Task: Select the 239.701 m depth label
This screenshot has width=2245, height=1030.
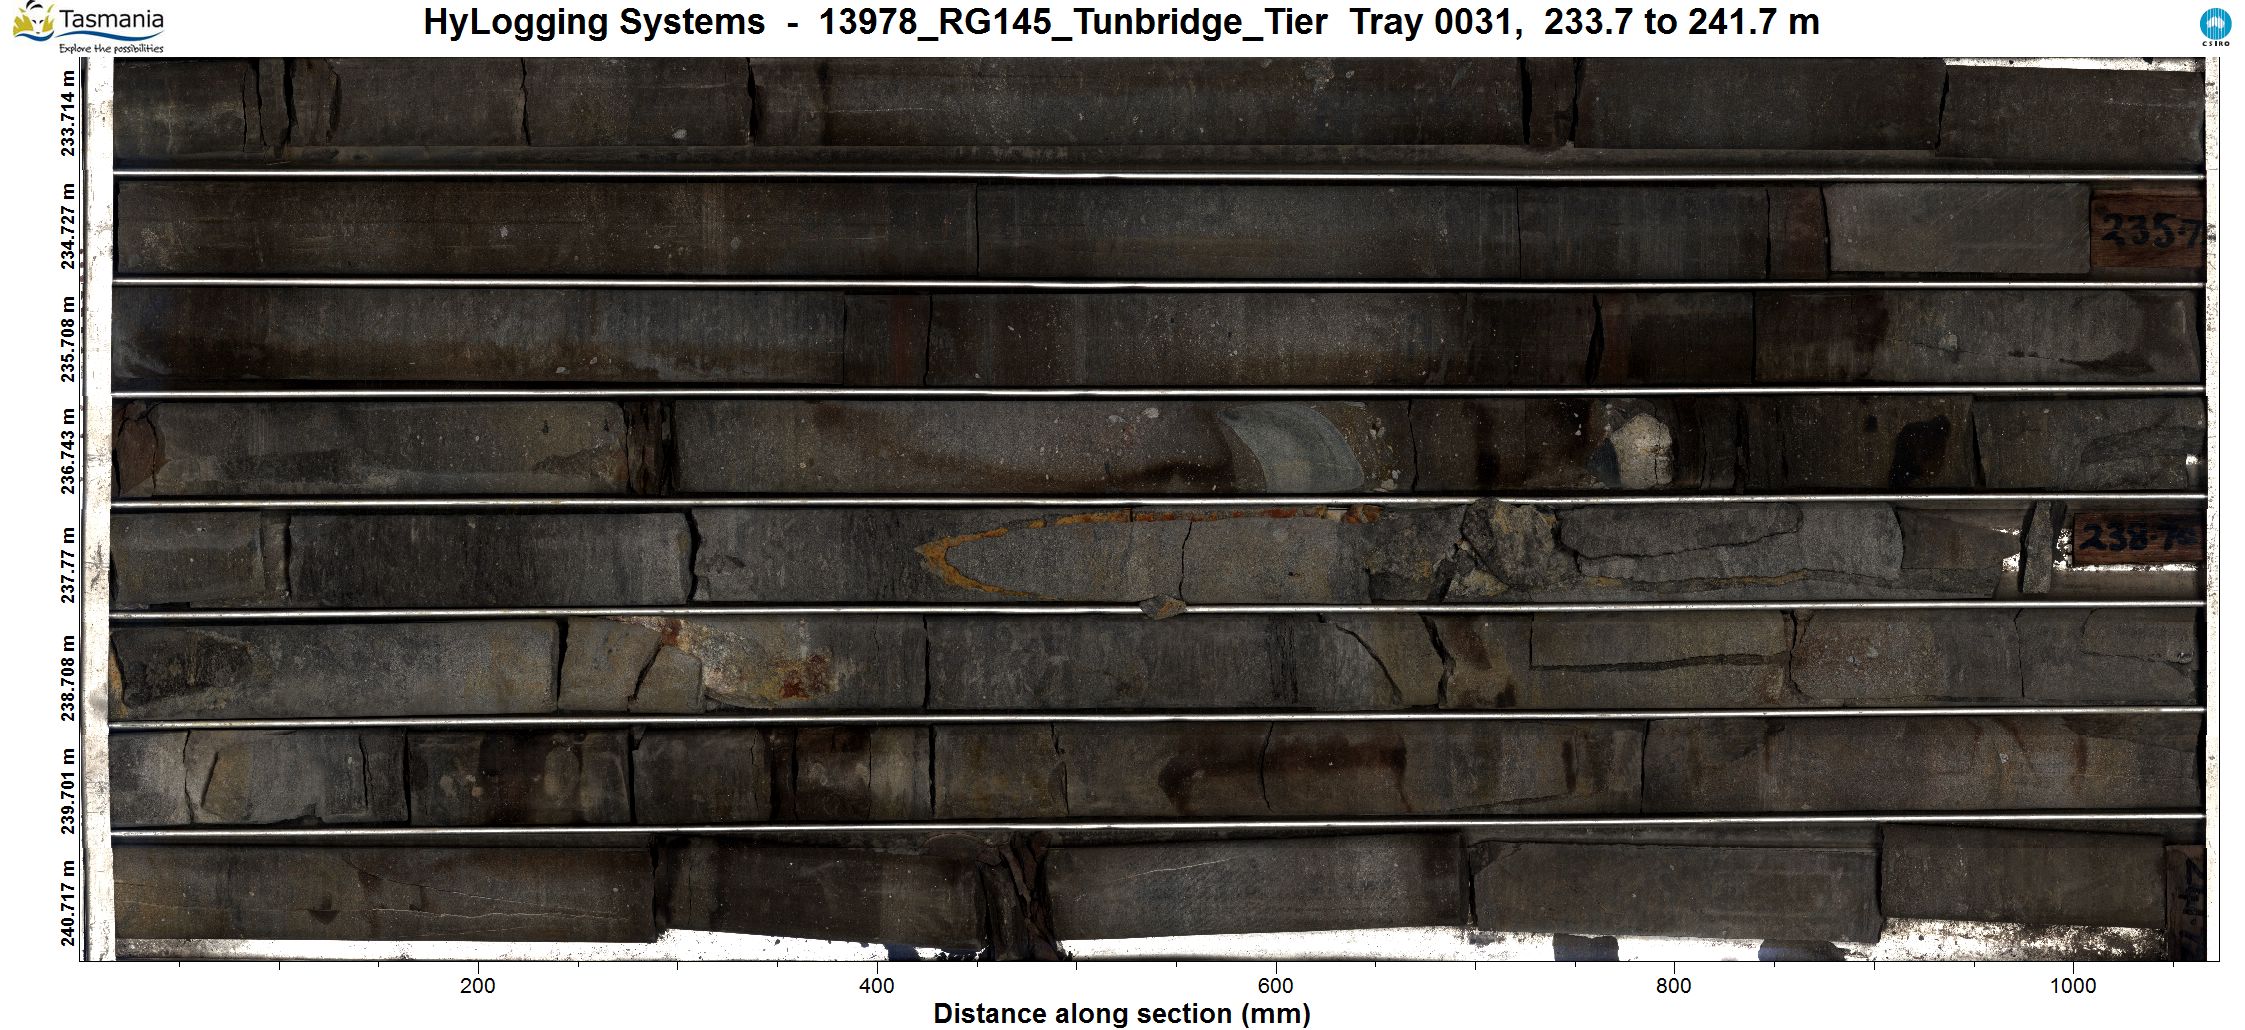Action: (x=68, y=790)
